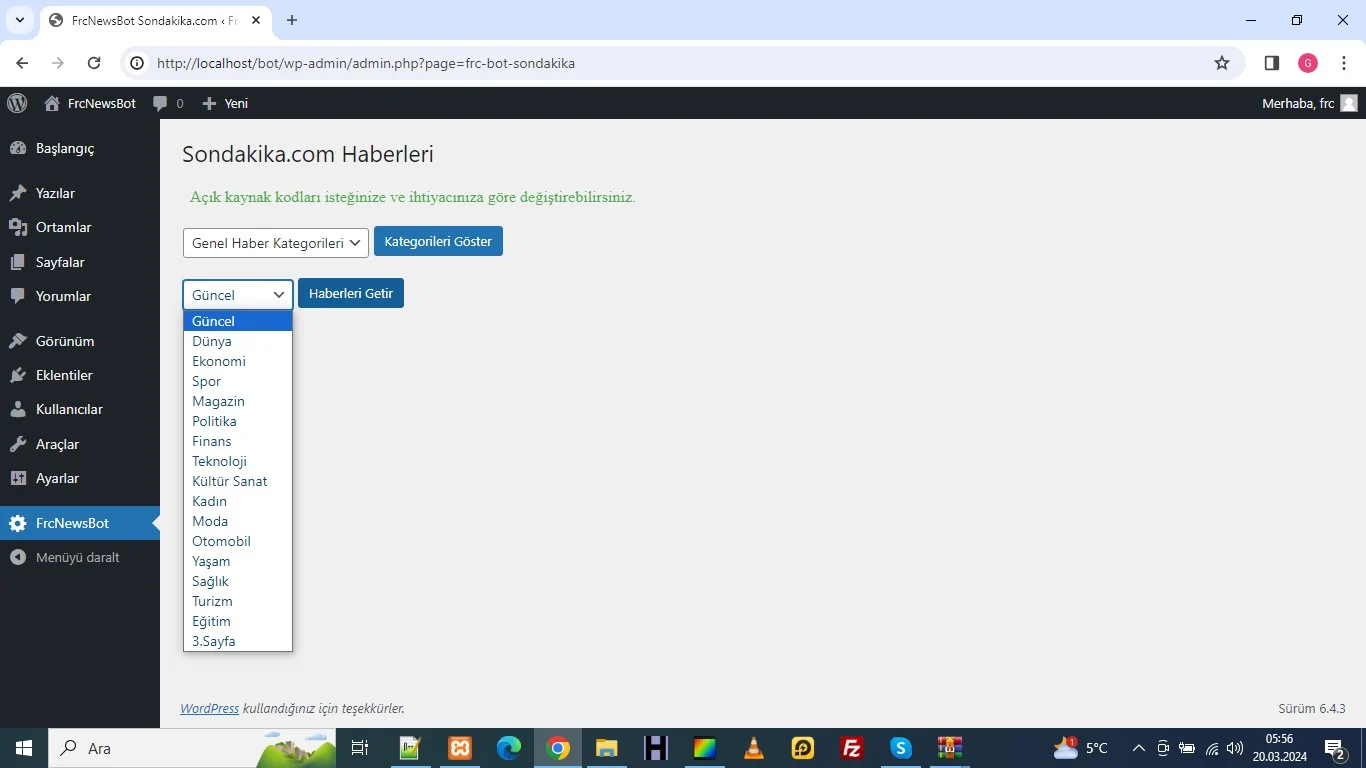Screen dimensions: 1366x768
Task: Select FrcNewsBot in the sidebar
Action: tap(80, 523)
